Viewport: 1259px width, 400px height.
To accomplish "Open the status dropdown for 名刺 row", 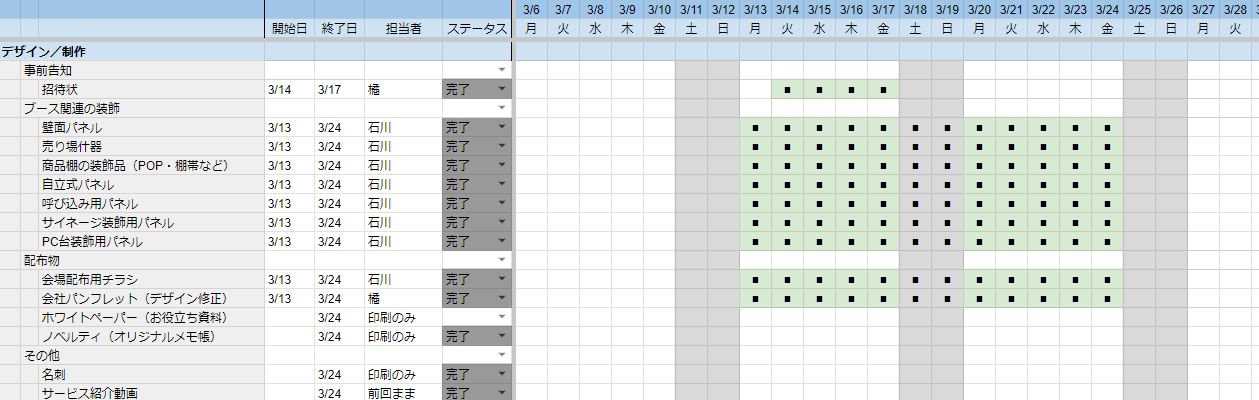I will click(502, 375).
